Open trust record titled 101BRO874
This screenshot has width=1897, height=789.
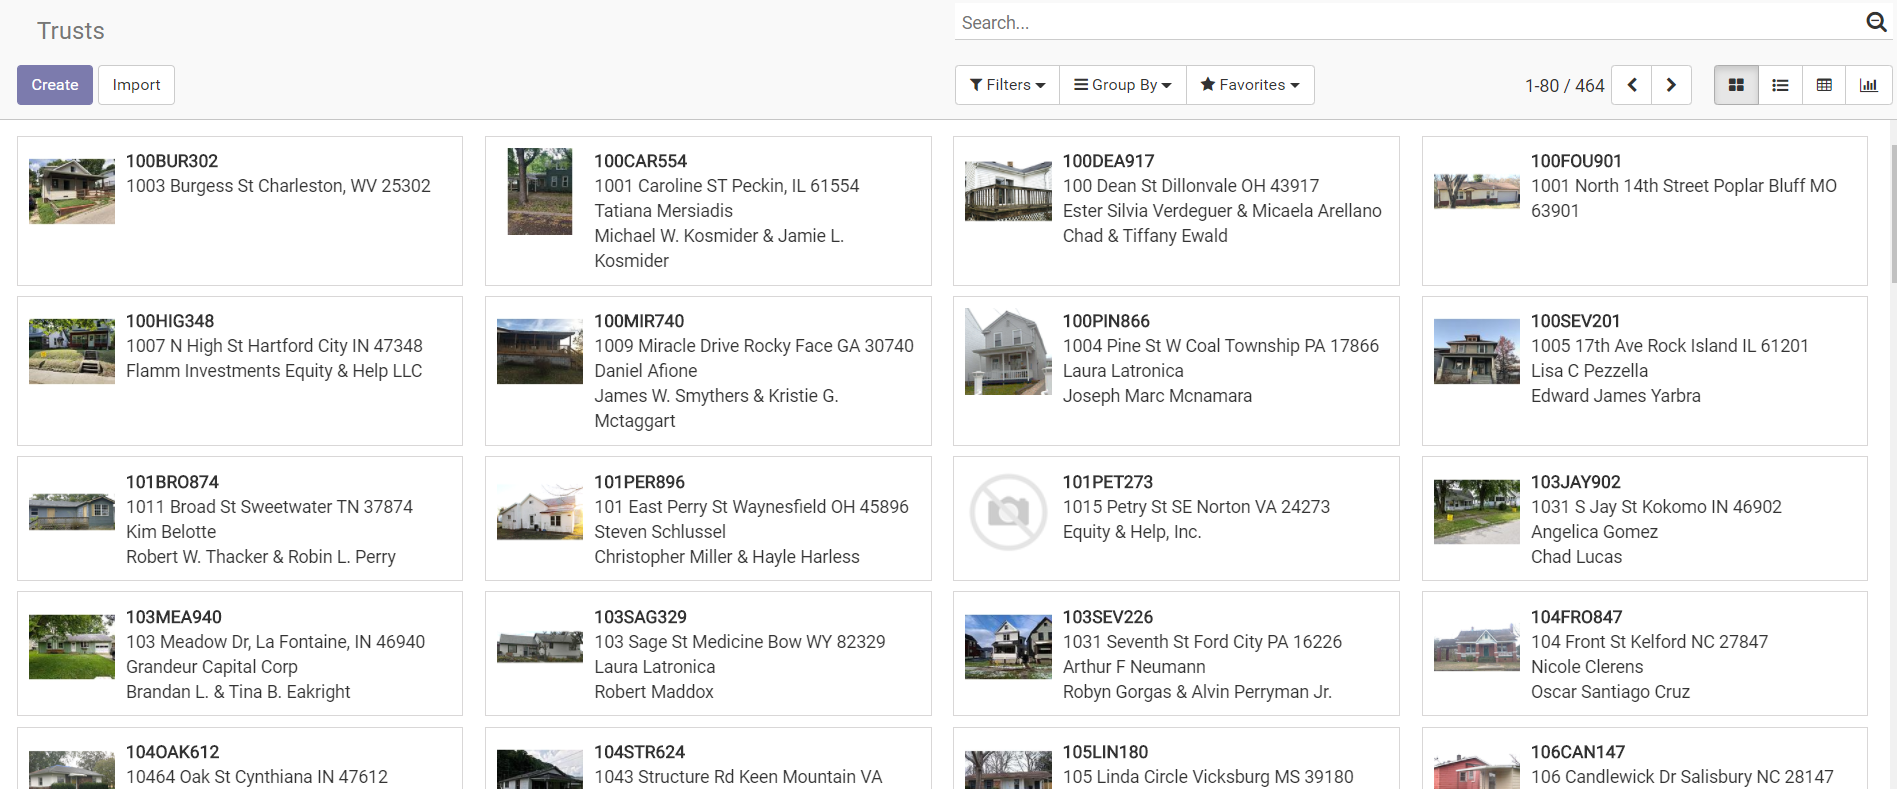[172, 482]
